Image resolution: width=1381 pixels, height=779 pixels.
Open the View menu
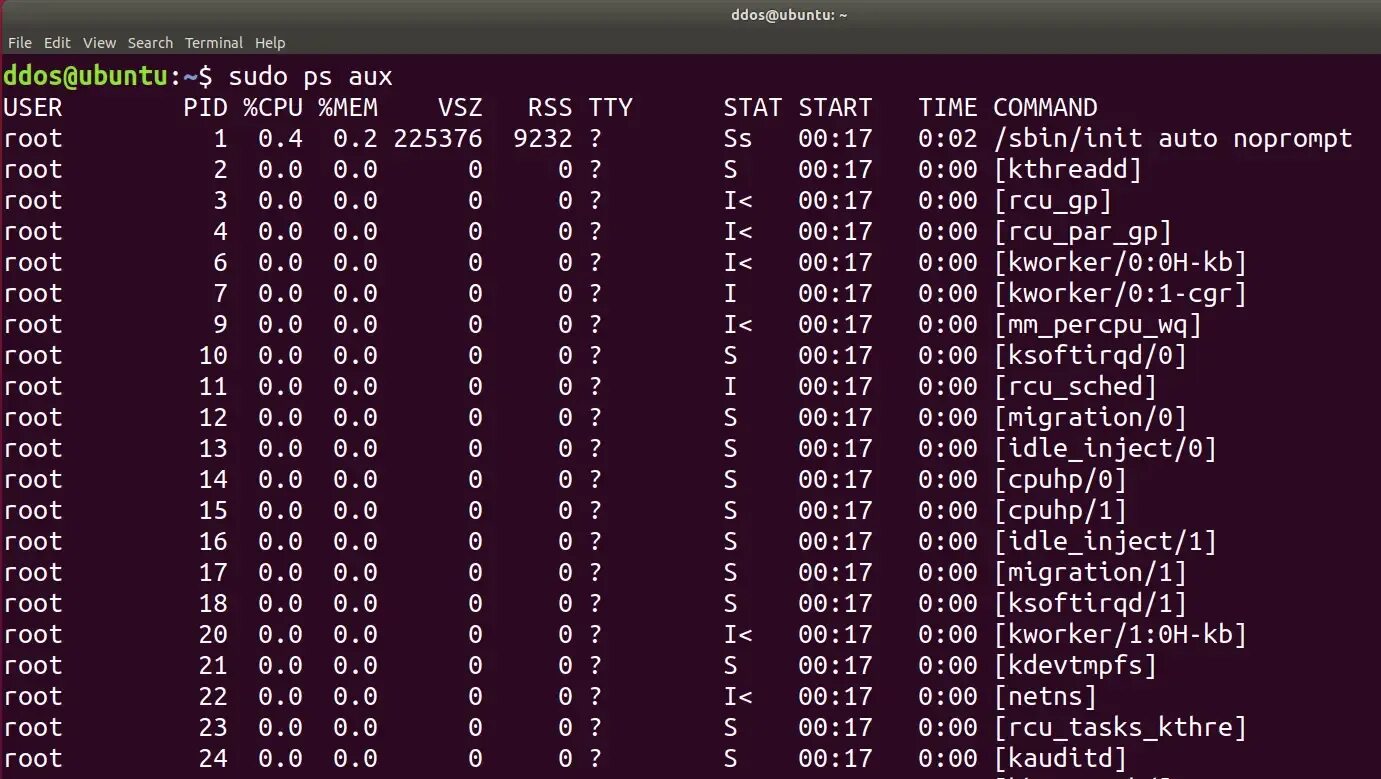[99, 43]
